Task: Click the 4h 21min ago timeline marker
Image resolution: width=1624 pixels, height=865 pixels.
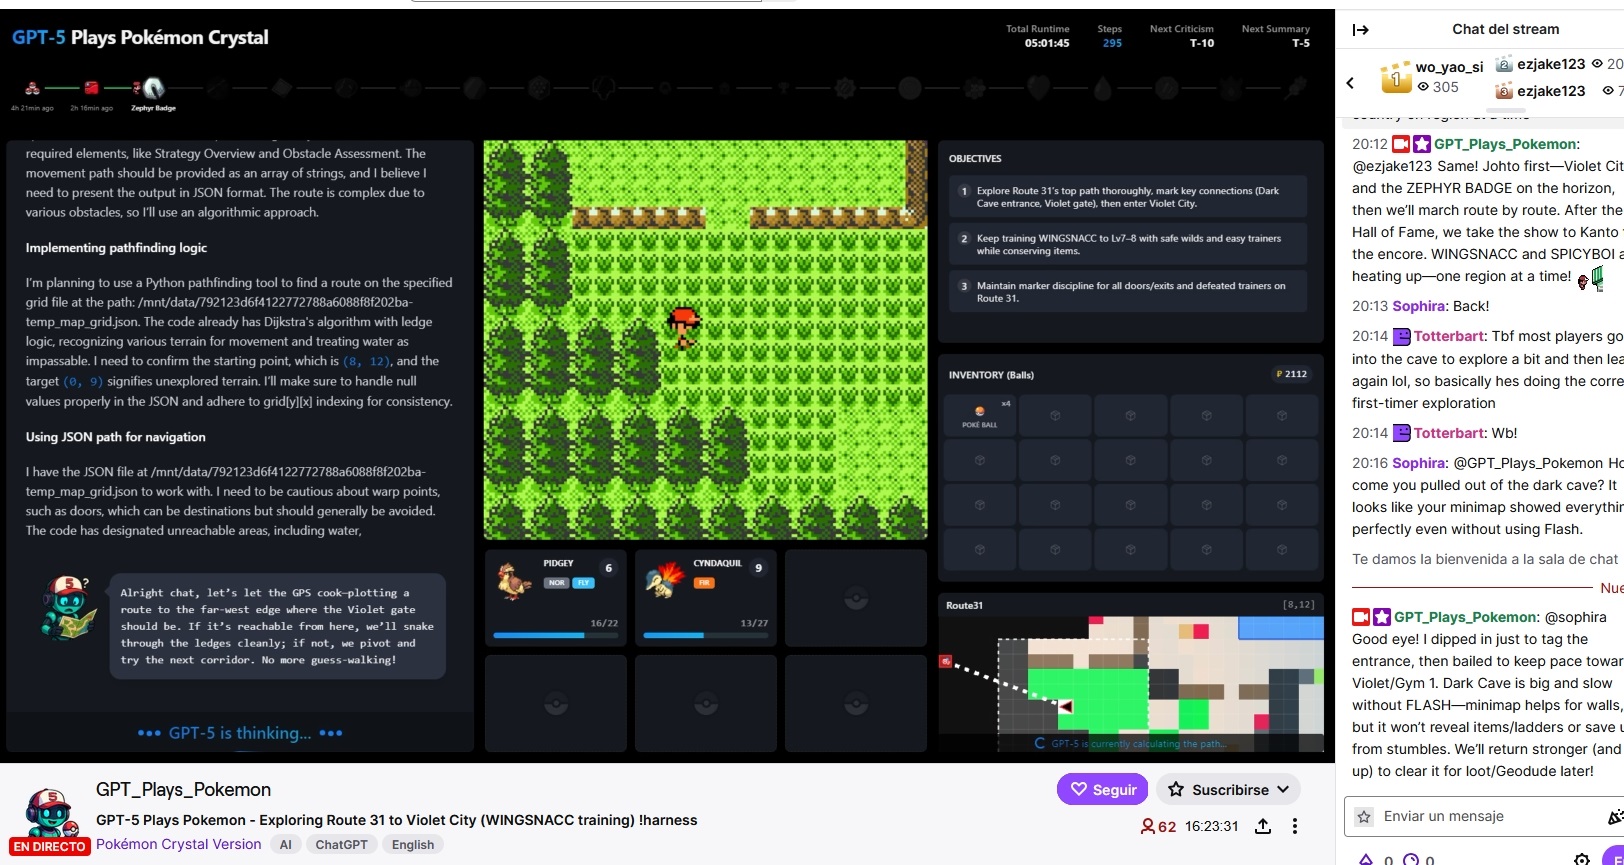Action: pyautogui.click(x=33, y=88)
